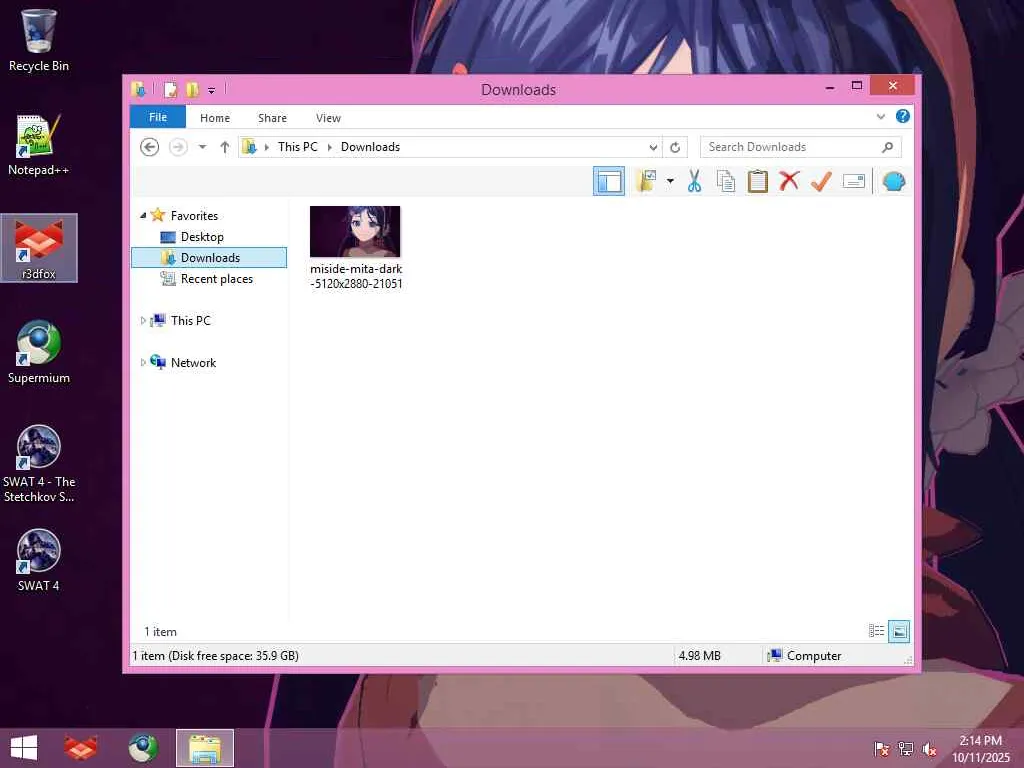Viewport: 1024px width, 768px height.
Task: Select Recent places in navigation pane
Action: 217,279
